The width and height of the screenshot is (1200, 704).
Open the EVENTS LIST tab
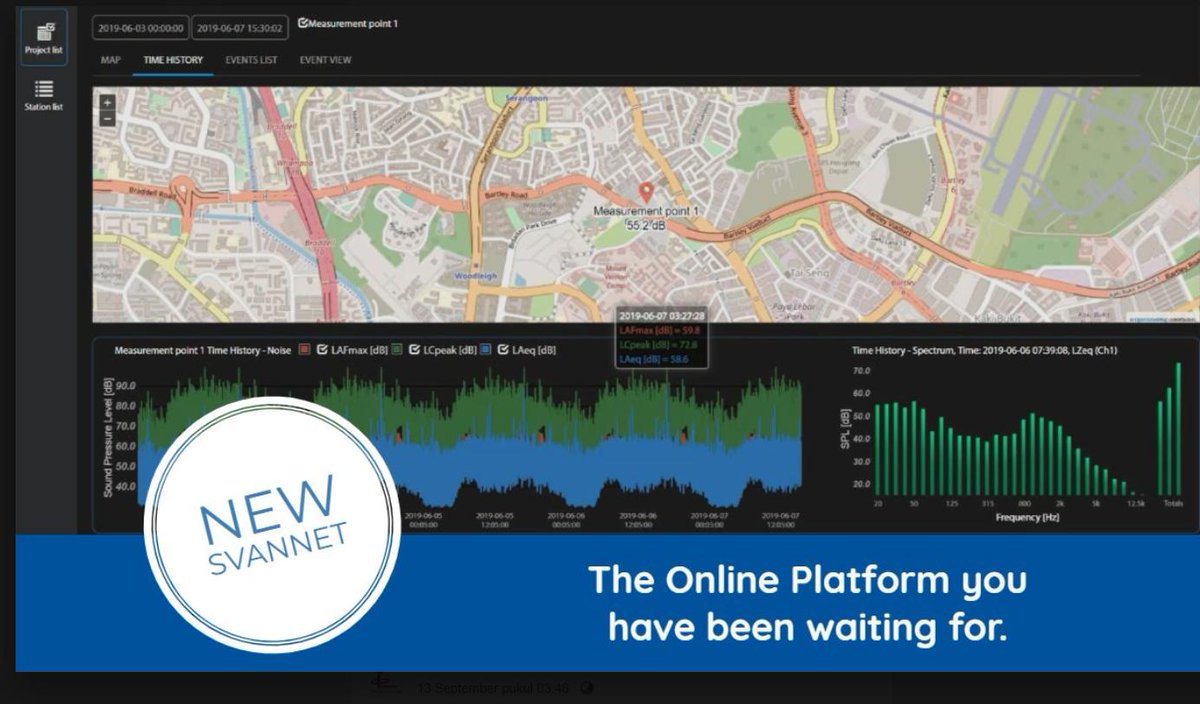point(249,60)
